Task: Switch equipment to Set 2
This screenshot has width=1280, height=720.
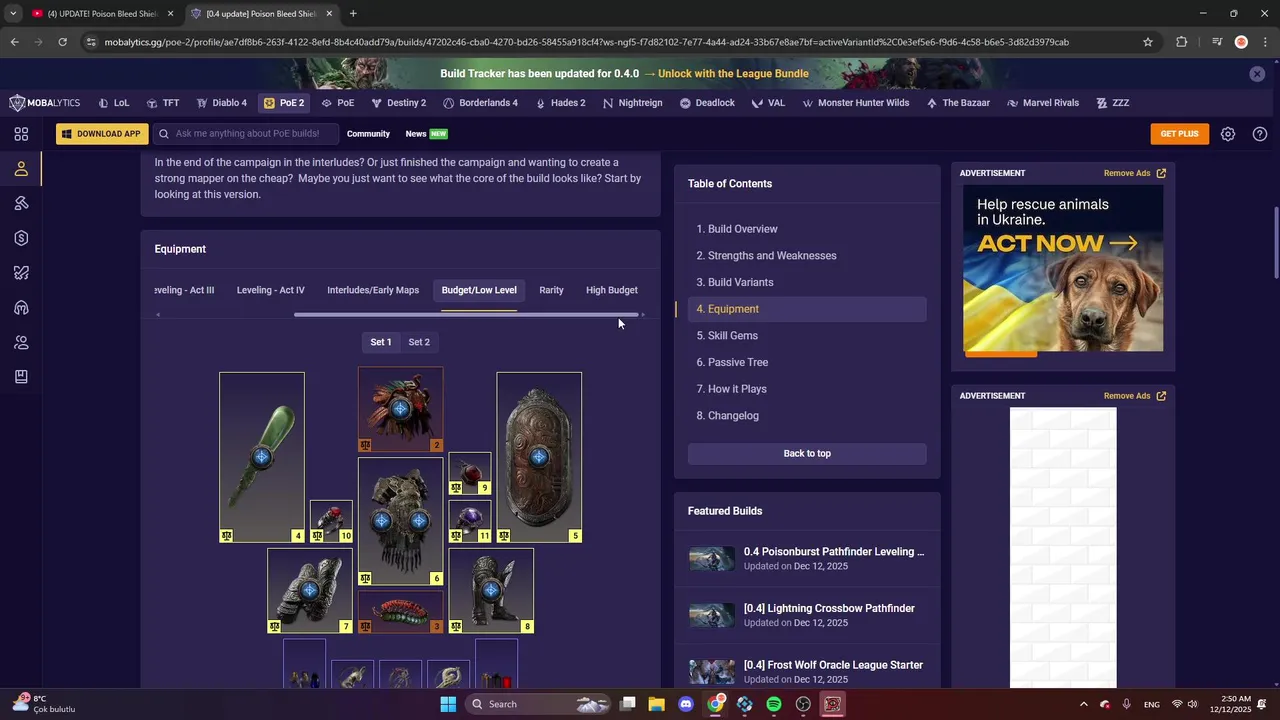Action: click(419, 342)
